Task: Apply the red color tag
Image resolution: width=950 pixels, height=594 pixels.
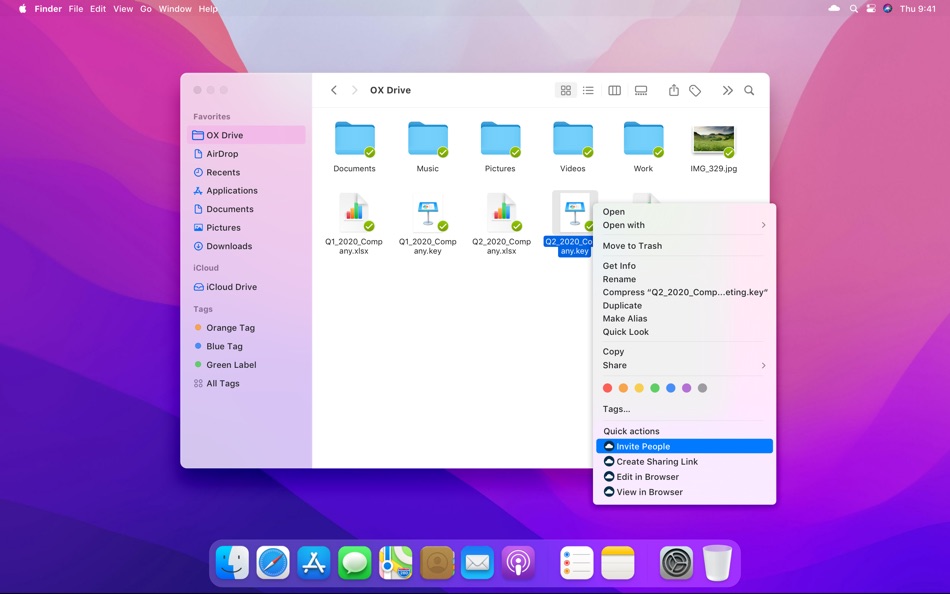Action: [x=607, y=388]
